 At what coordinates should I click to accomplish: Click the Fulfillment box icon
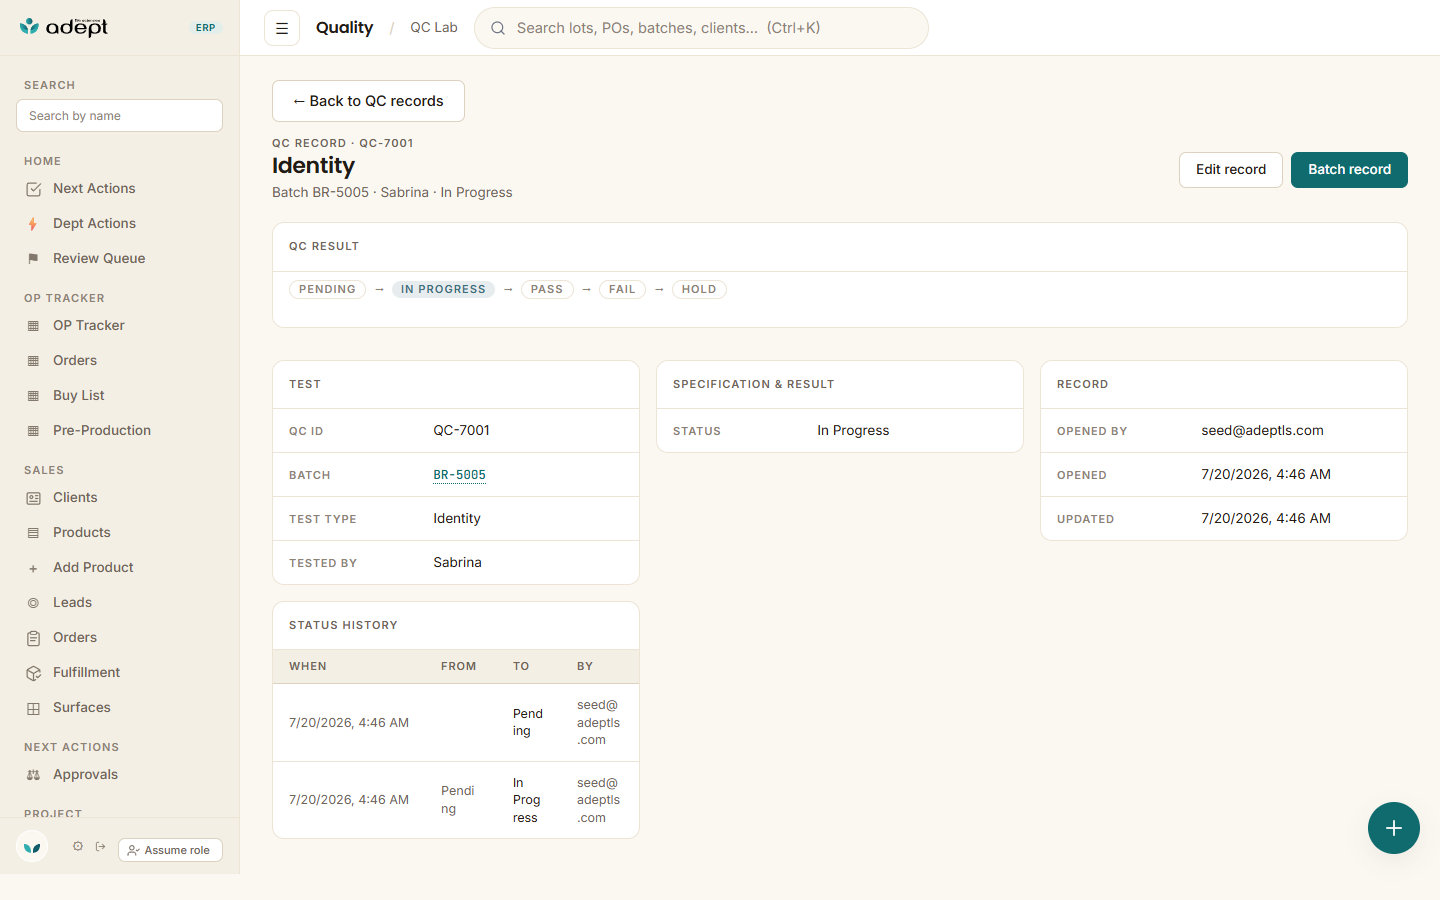(33, 673)
